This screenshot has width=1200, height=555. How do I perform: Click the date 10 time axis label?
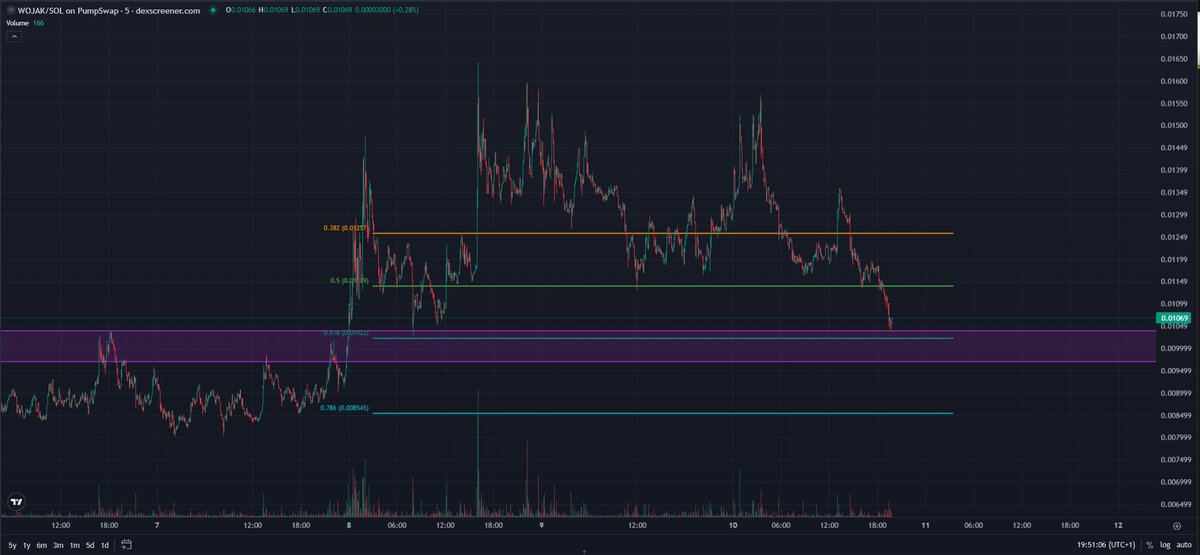pyautogui.click(x=733, y=524)
